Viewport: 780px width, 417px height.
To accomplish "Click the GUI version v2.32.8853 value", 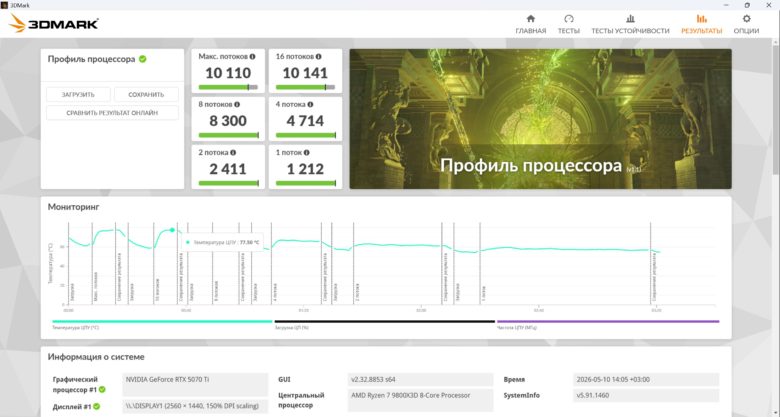I will (420, 379).
